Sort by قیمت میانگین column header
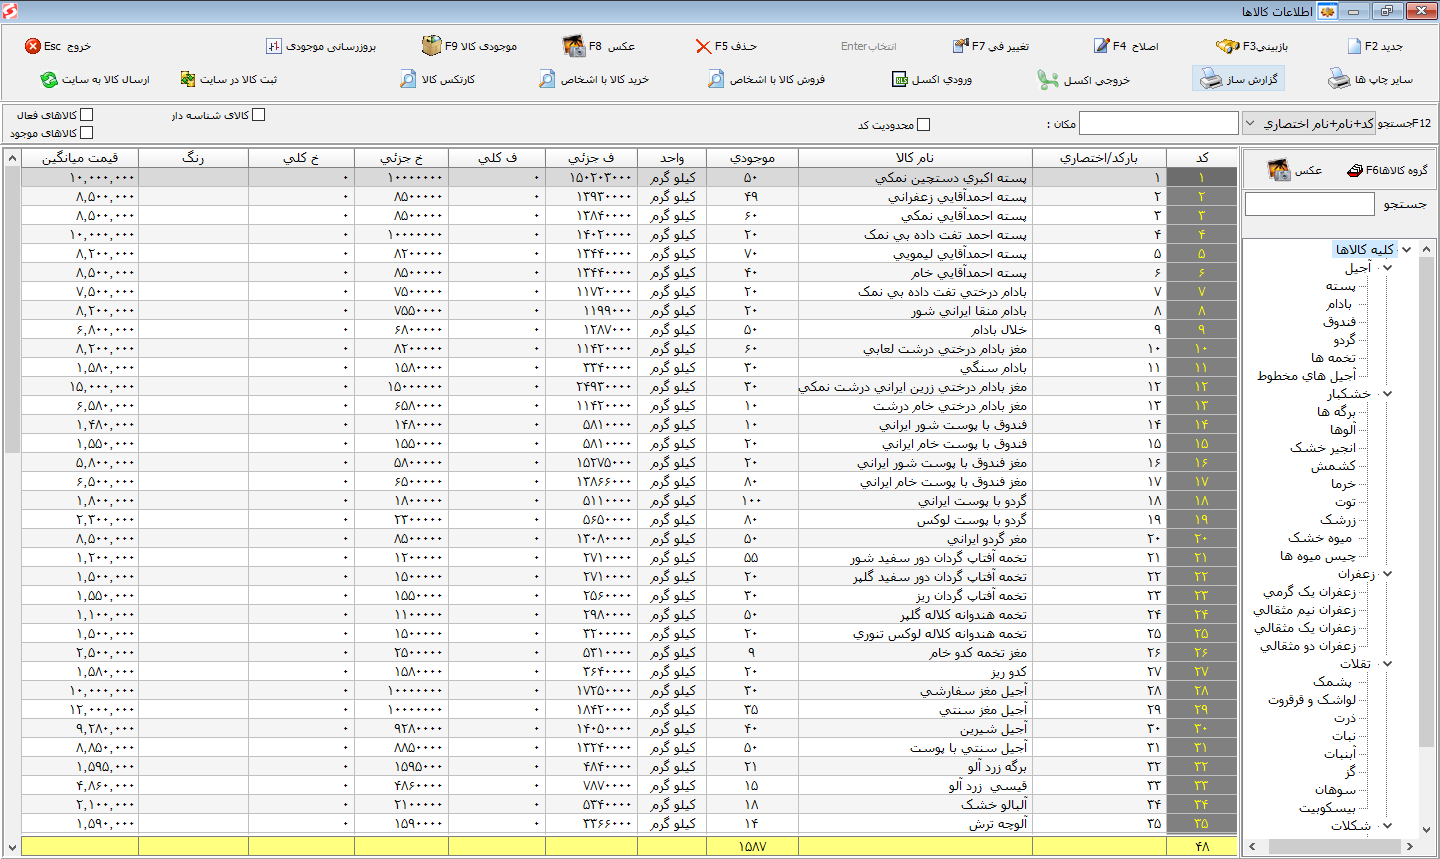 pyautogui.click(x=80, y=158)
